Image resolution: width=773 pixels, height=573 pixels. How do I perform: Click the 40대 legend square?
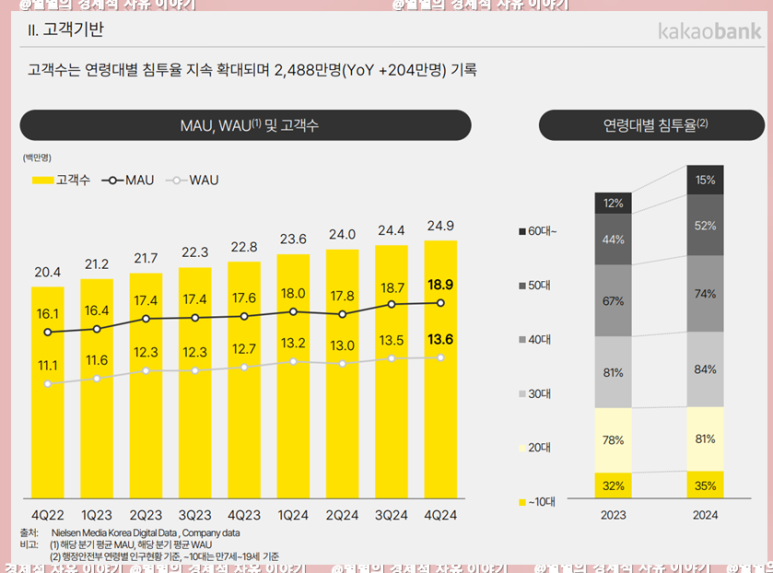522,340
